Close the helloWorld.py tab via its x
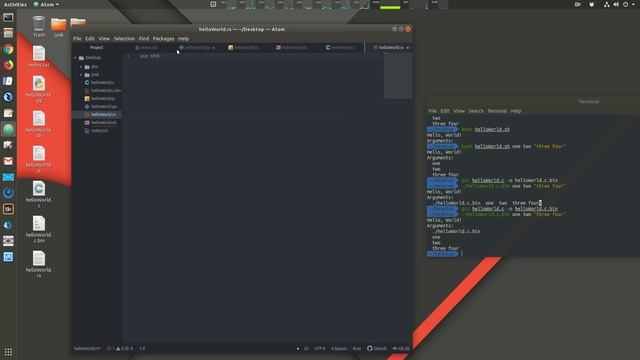Screen dimensions: 640x360 click(x=213, y=48)
